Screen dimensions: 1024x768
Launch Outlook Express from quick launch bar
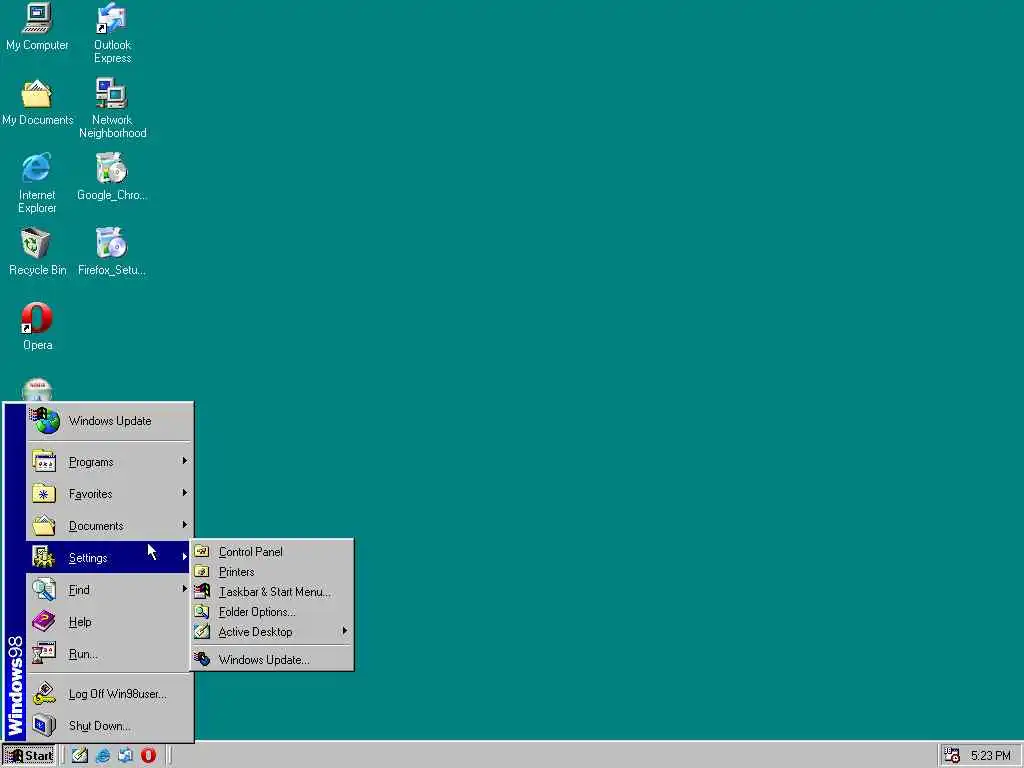(x=125, y=756)
